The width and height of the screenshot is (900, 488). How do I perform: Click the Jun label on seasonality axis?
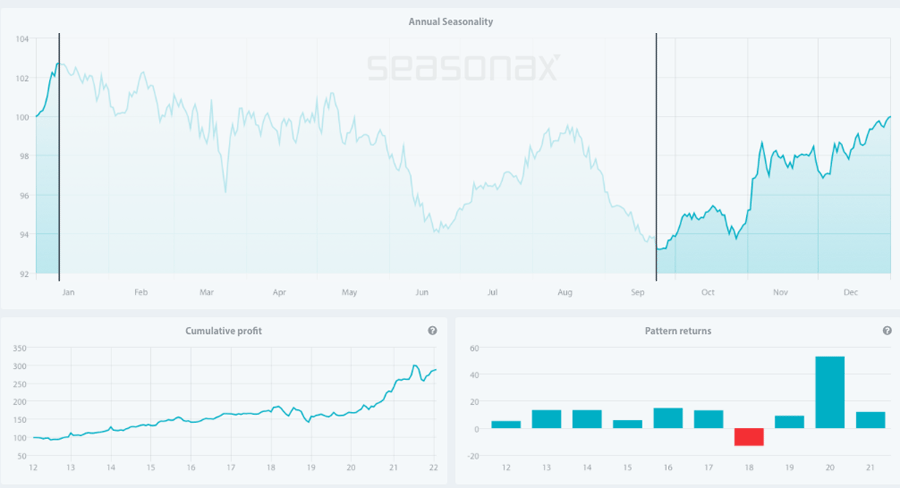422,293
